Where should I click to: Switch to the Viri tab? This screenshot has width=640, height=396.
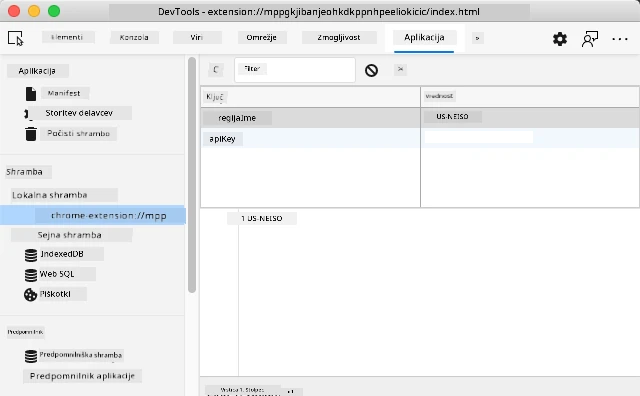point(197,38)
